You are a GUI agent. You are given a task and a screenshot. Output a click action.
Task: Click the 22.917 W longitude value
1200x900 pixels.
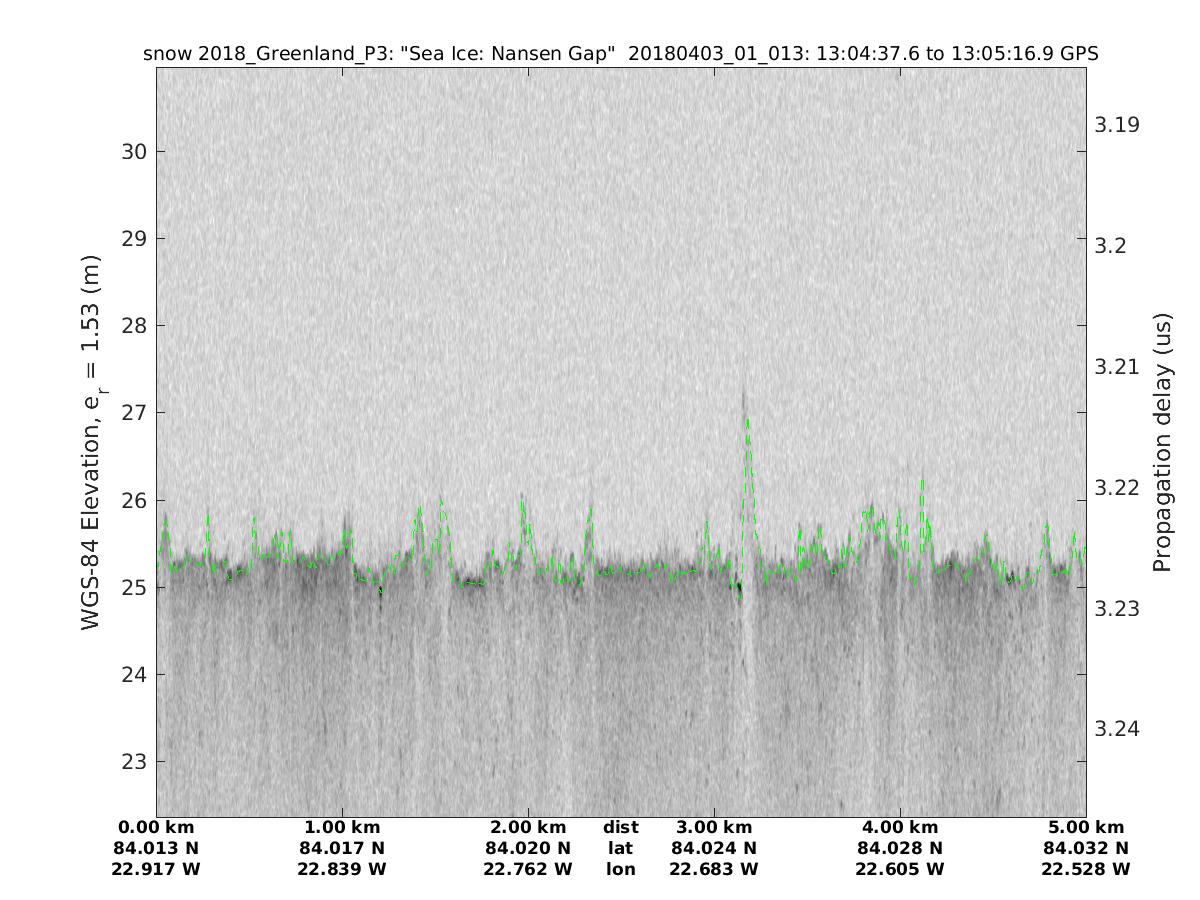tap(156, 869)
